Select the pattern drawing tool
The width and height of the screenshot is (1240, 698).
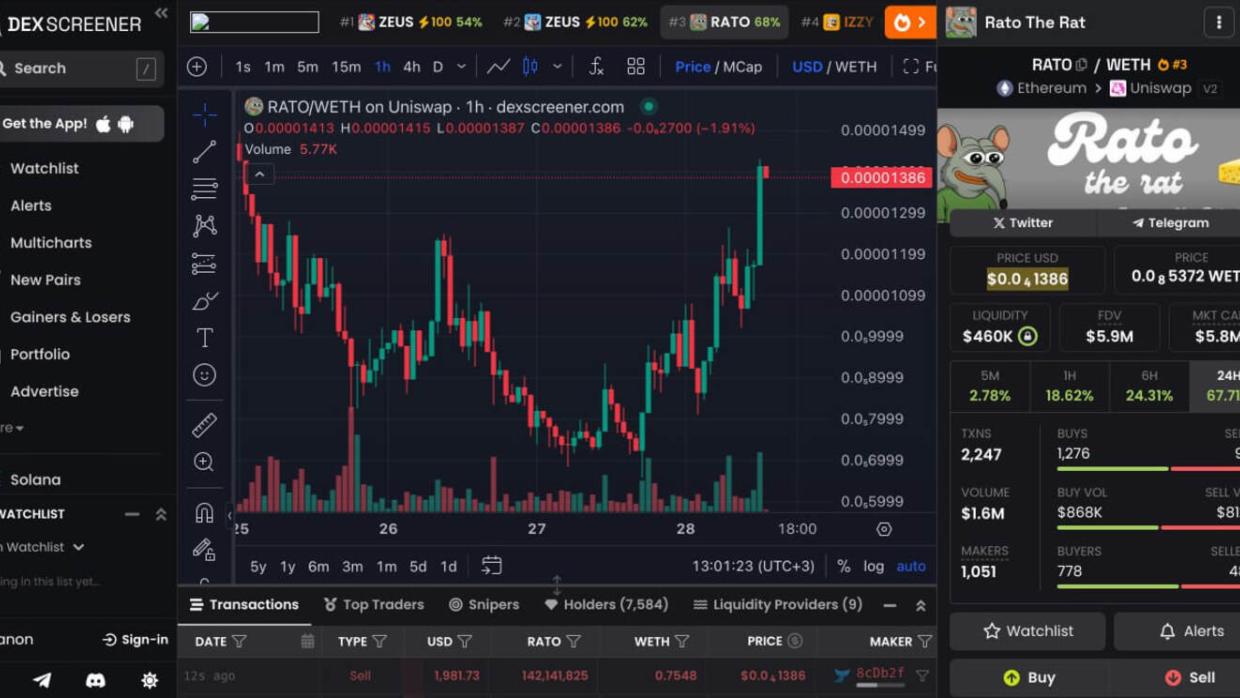[x=204, y=226]
